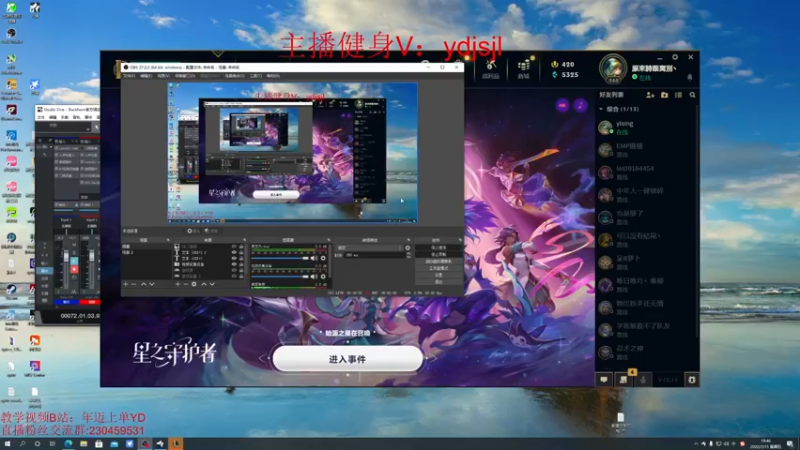Pop out the OBS audio mixer dock
Image resolution: width=800 pixels, height=450 pixels.
pos(328,240)
